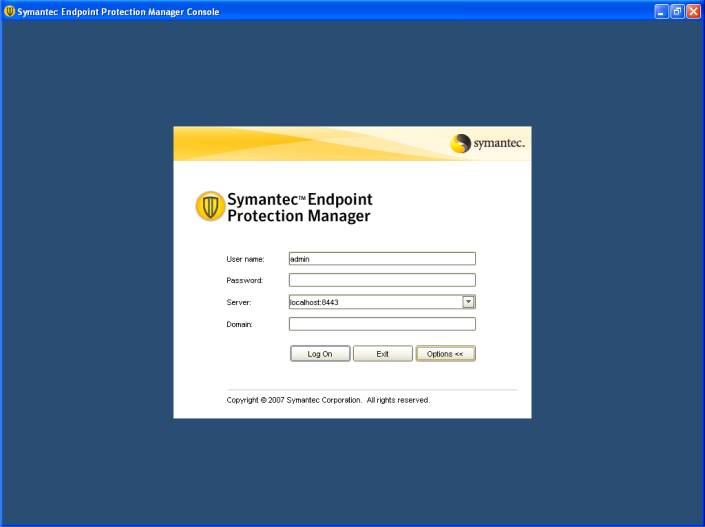
Task: Collapse settings with Options << button
Action: coord(445,354)
